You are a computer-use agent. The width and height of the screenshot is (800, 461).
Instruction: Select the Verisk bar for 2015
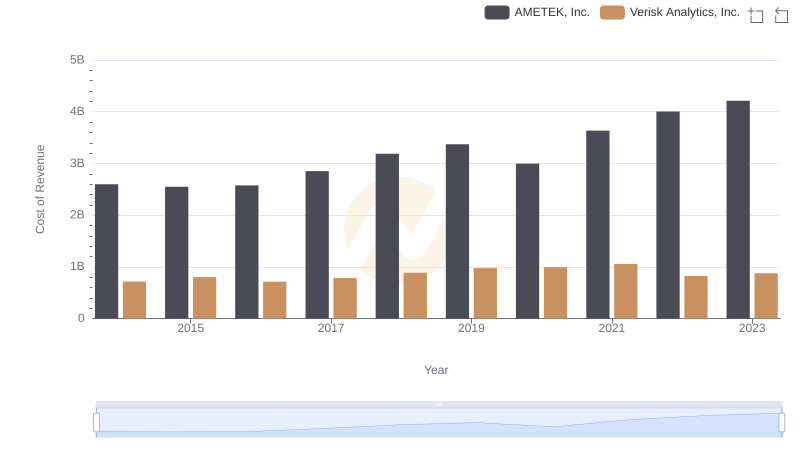point(205,298)
